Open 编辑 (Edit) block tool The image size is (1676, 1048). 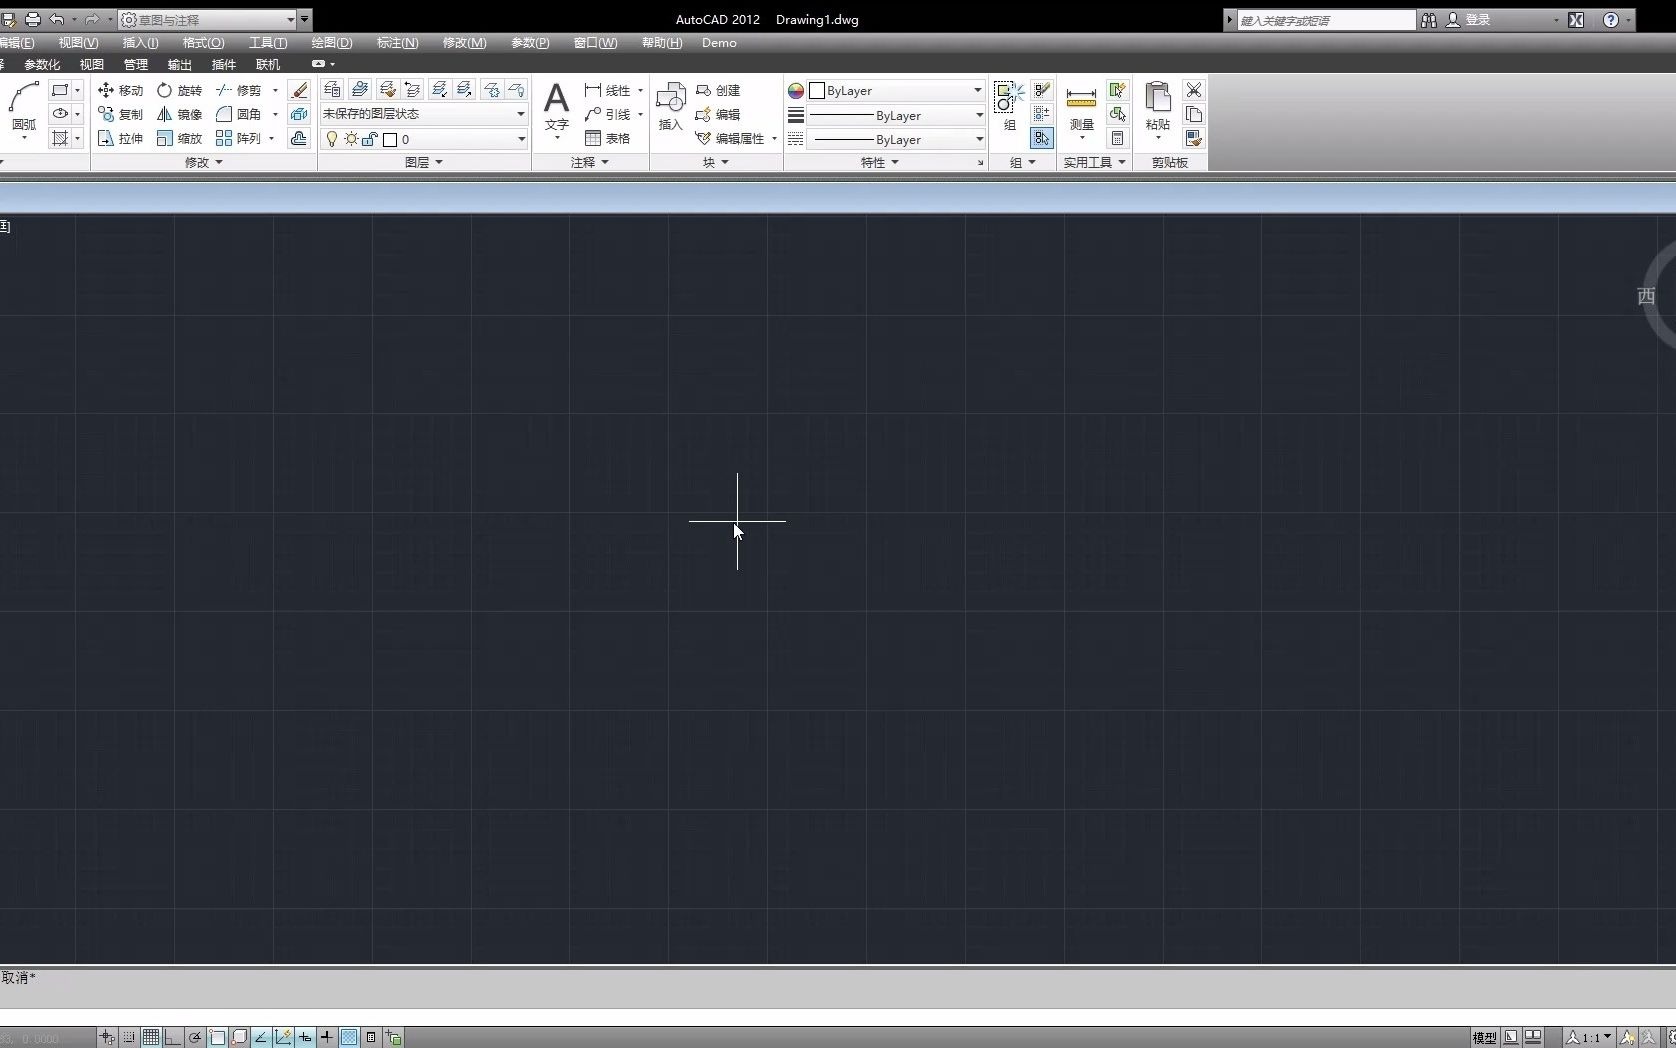click(x=717, y=114)
